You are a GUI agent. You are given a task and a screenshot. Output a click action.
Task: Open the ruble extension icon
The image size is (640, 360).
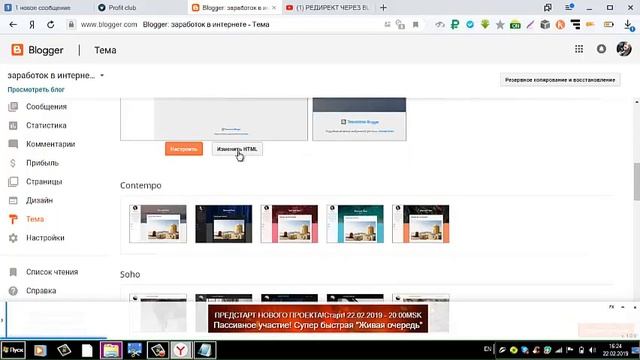coord(455,24)
